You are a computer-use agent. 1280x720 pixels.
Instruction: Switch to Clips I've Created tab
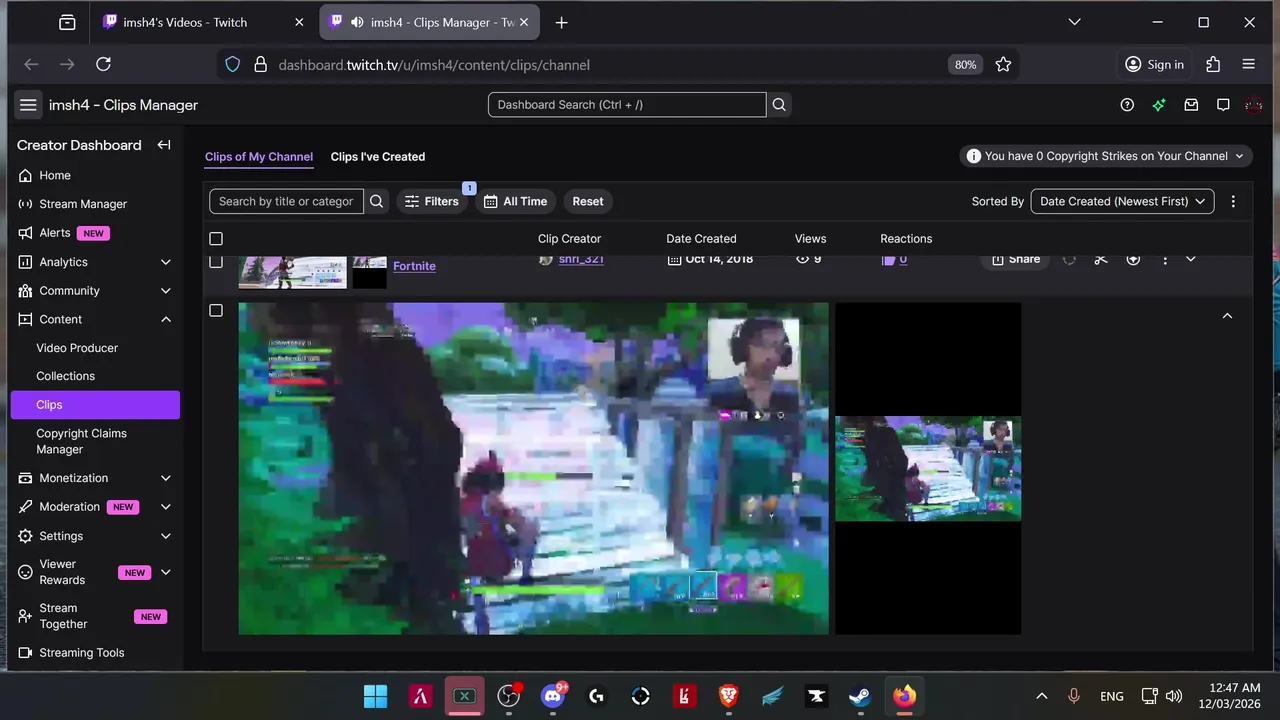[x=378, y=157]
